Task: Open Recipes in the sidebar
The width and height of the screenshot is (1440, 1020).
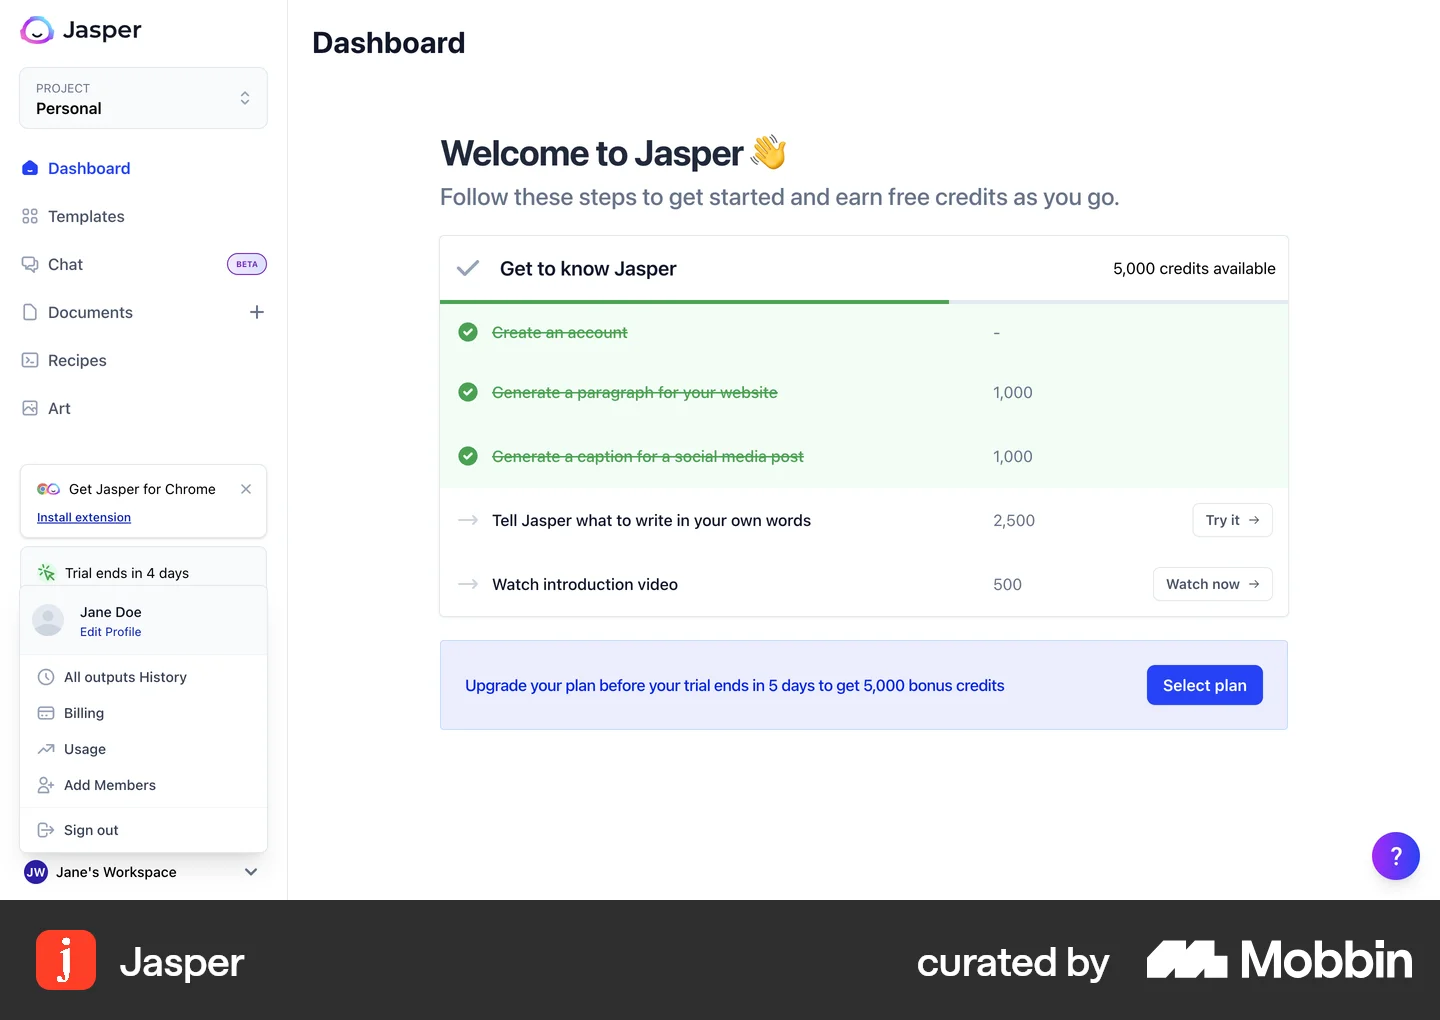Action: (x=77, y=360)
